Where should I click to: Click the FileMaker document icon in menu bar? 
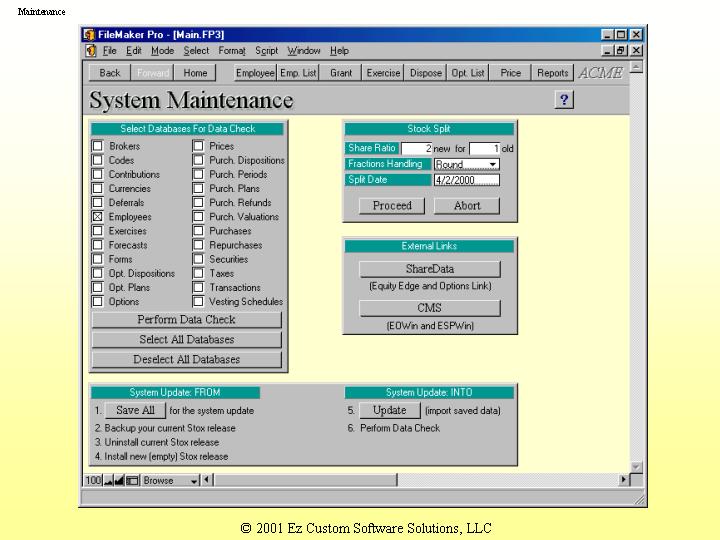coord(91,50)
